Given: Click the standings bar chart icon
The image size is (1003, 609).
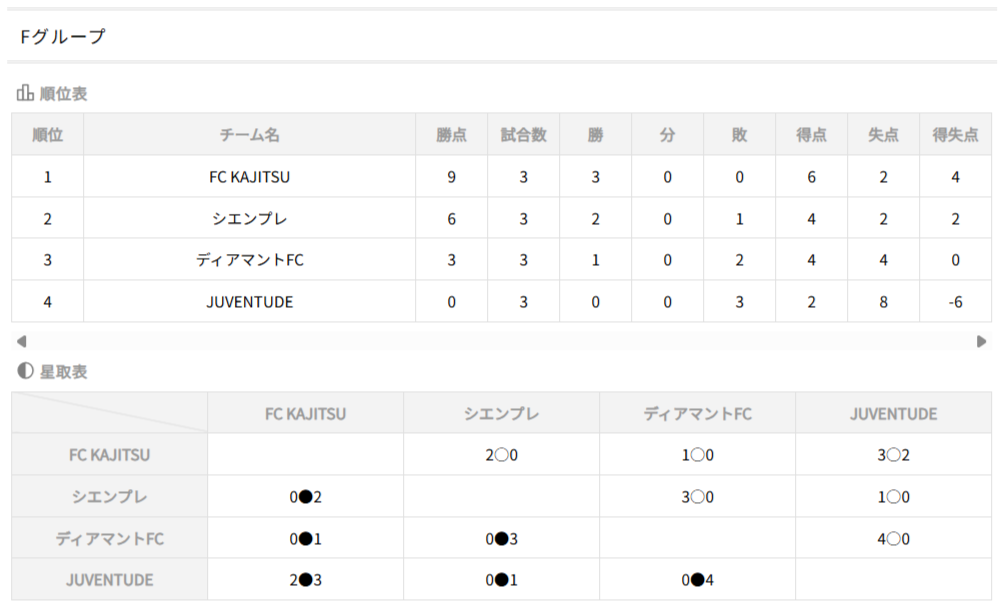Looking at the screenshot, I should tap(25, 94).
